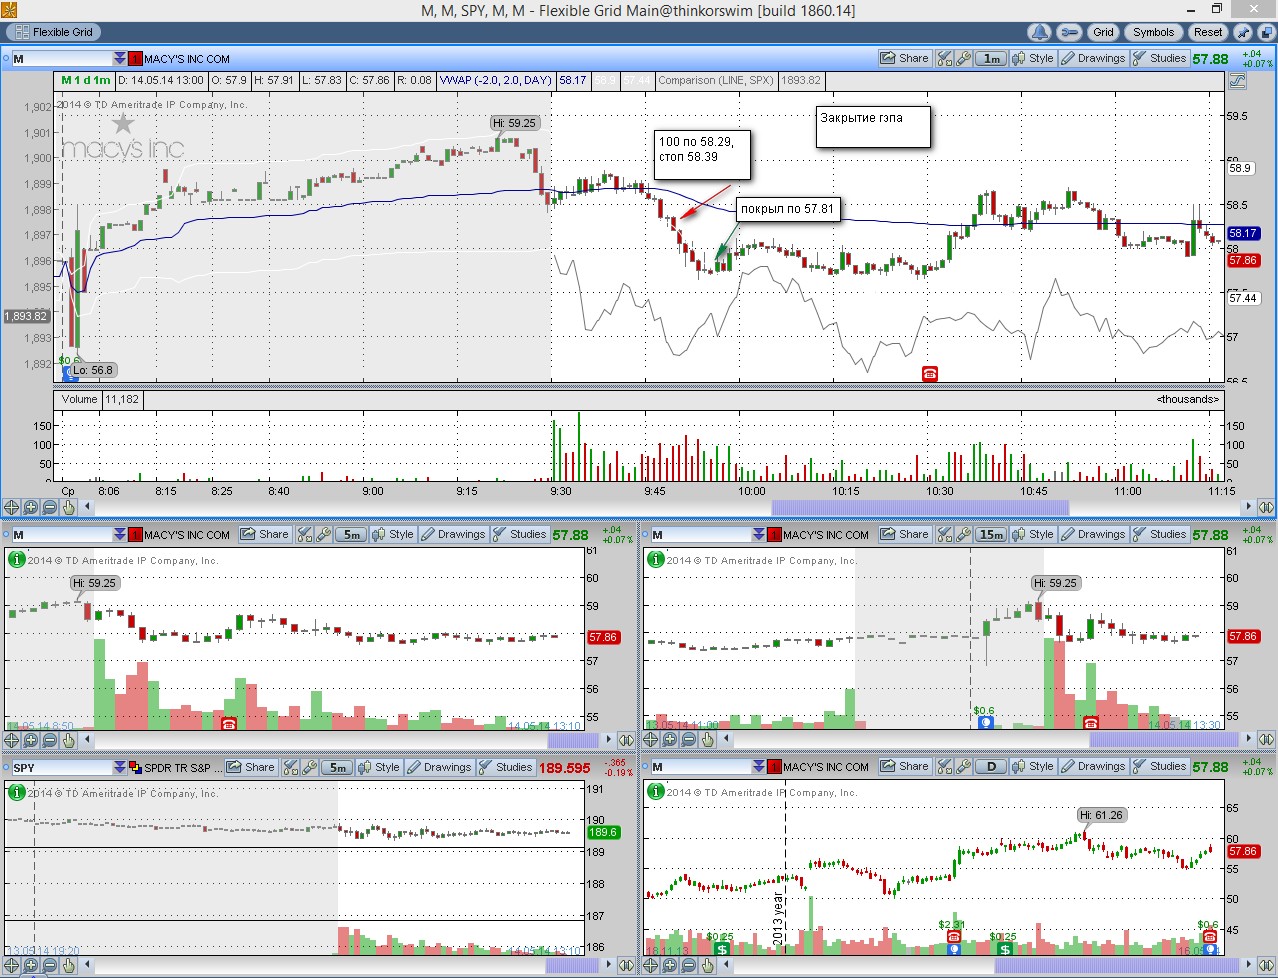The width and height of the screenshot is (1278, 978).
Task: Open Style dropdown in main 1m chart
Action: point(1033,58)
